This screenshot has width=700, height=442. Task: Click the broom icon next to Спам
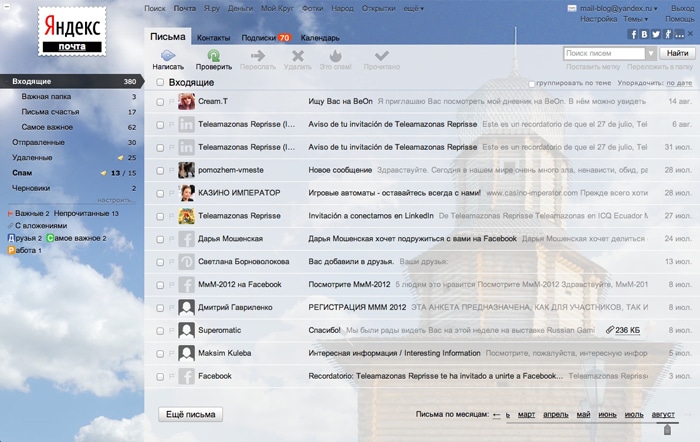point(105,173)
